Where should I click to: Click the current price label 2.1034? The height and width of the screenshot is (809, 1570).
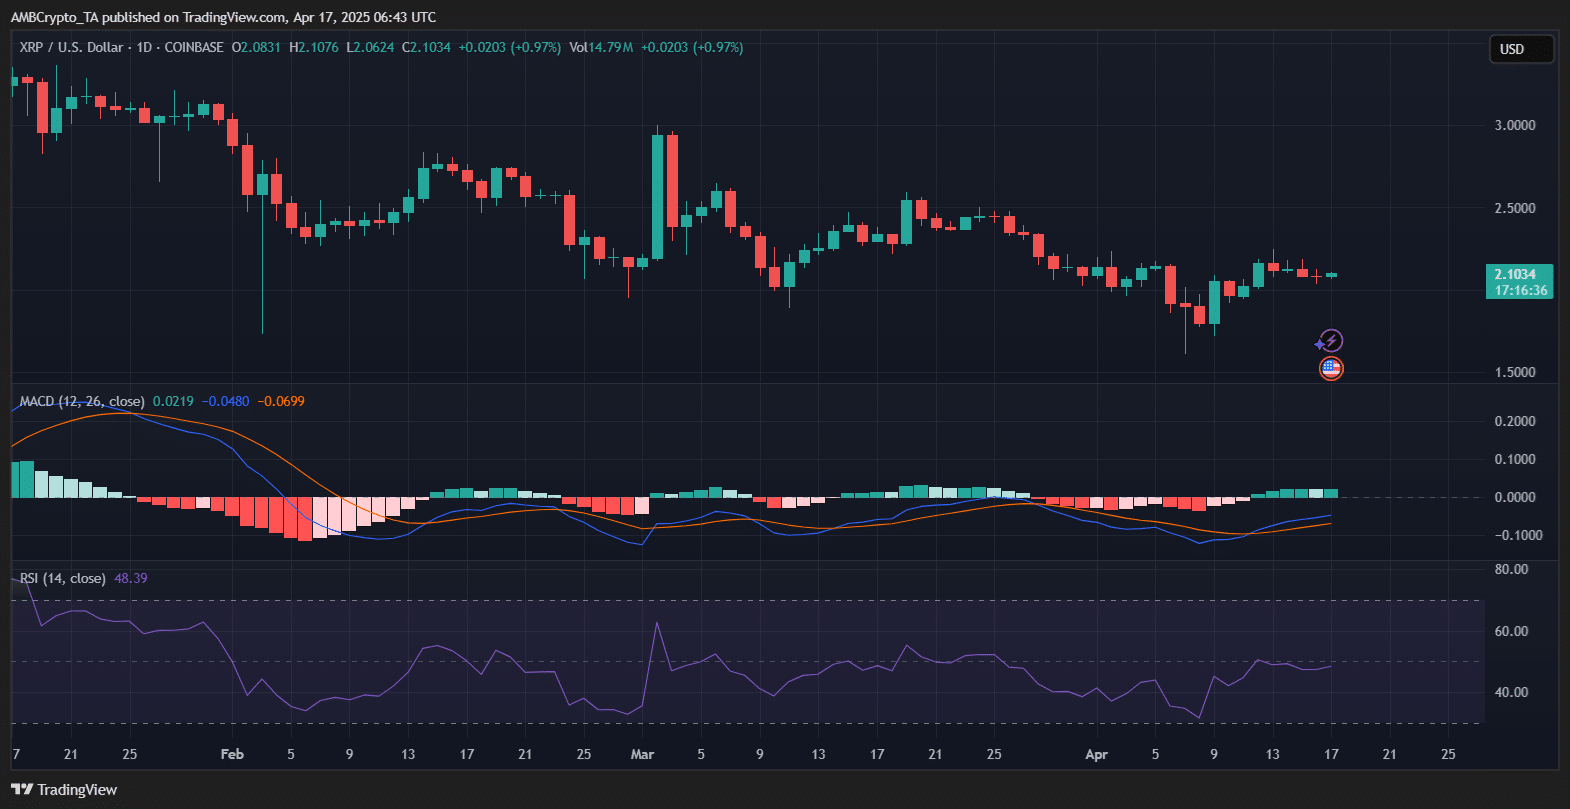click(1515, 274)
